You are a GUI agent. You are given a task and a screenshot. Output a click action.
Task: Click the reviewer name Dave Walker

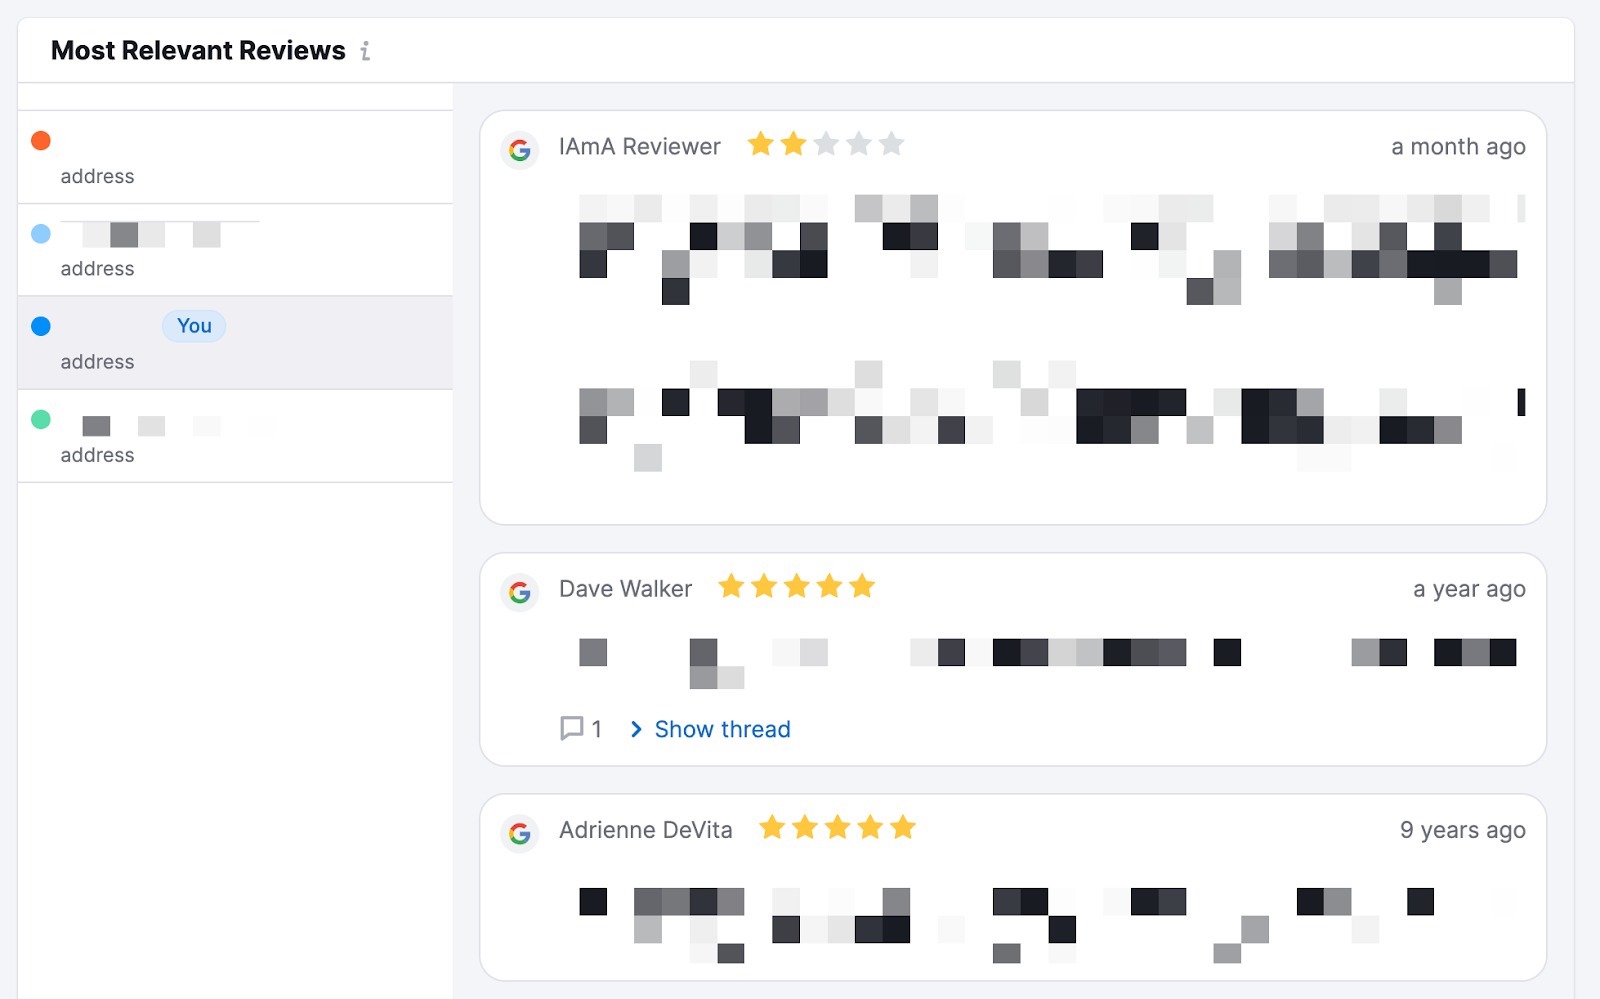coord(626,590)
